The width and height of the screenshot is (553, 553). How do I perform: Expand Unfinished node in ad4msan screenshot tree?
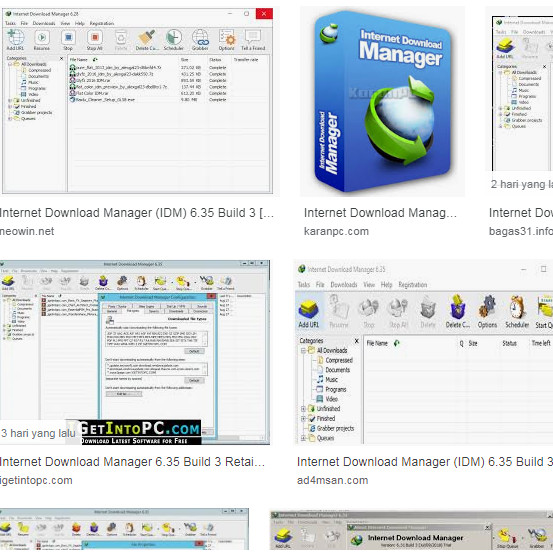point(303,408)
